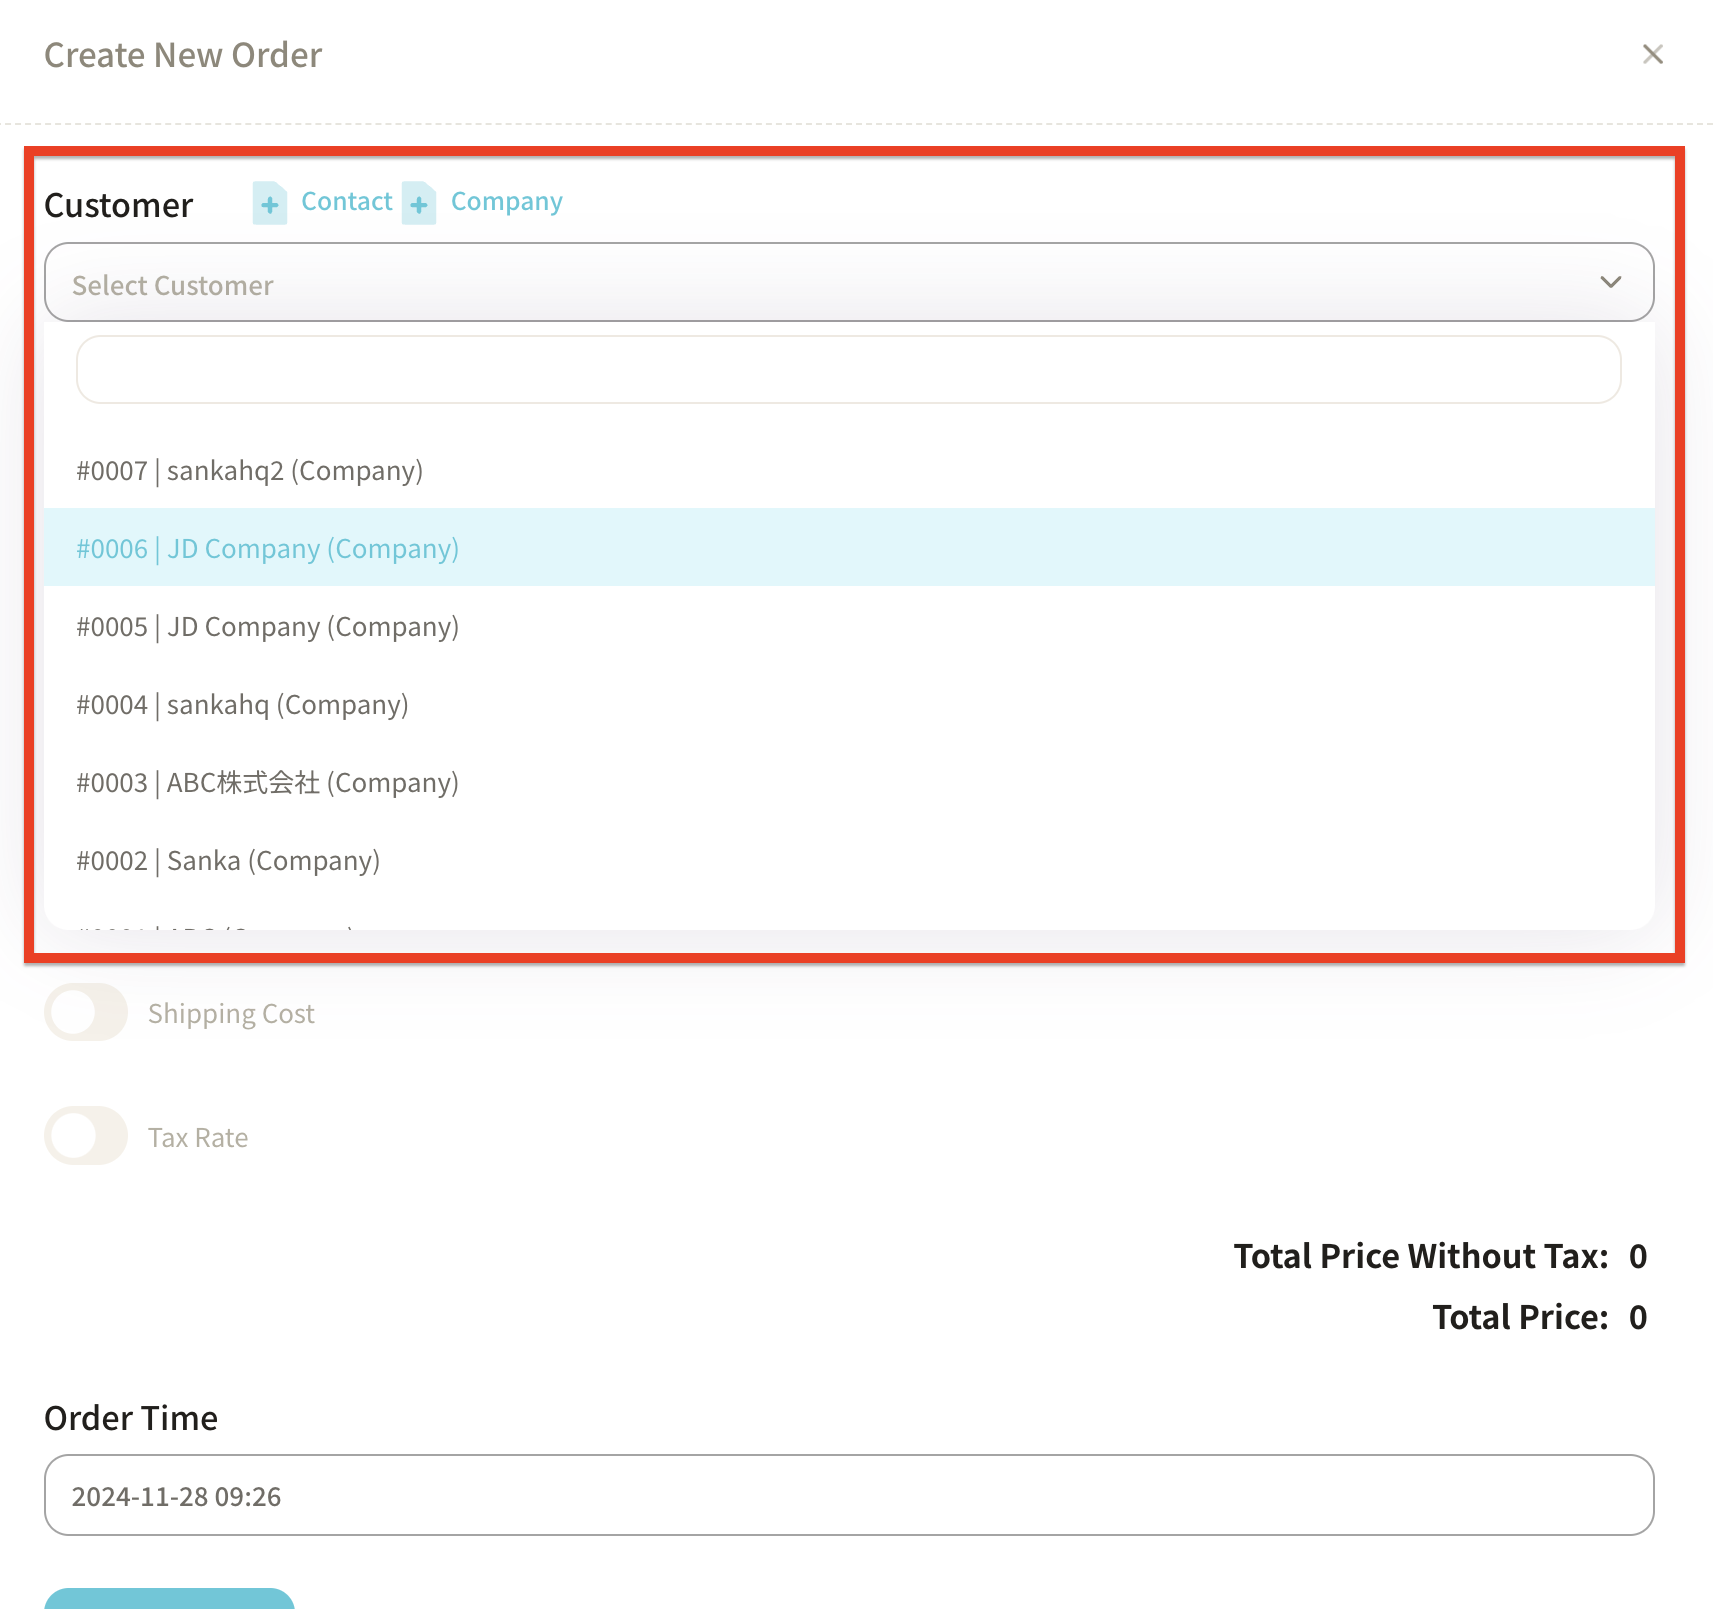
Task: Select customer #0007 sankahq2
Action: [x=250, y=471]
